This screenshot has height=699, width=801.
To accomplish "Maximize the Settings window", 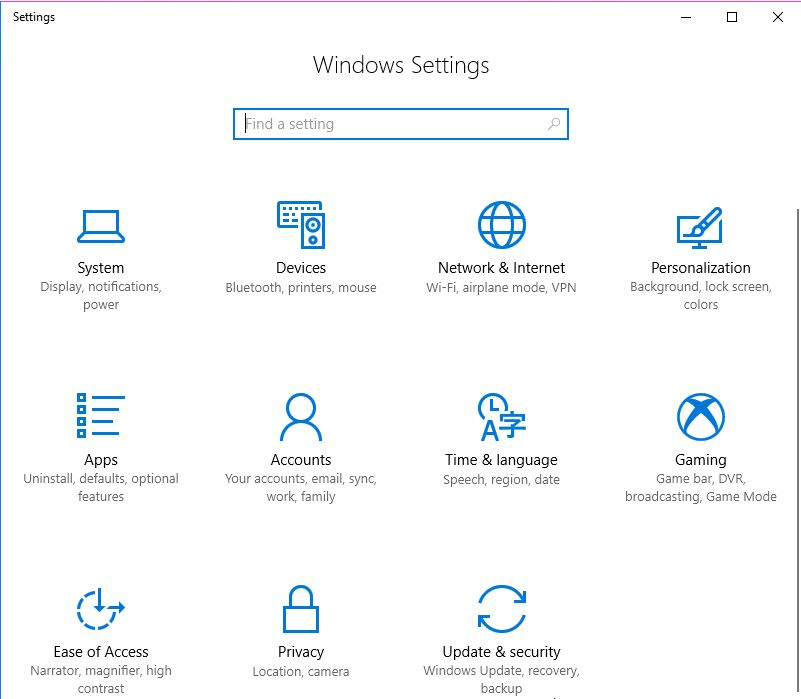I will [732, 17].
